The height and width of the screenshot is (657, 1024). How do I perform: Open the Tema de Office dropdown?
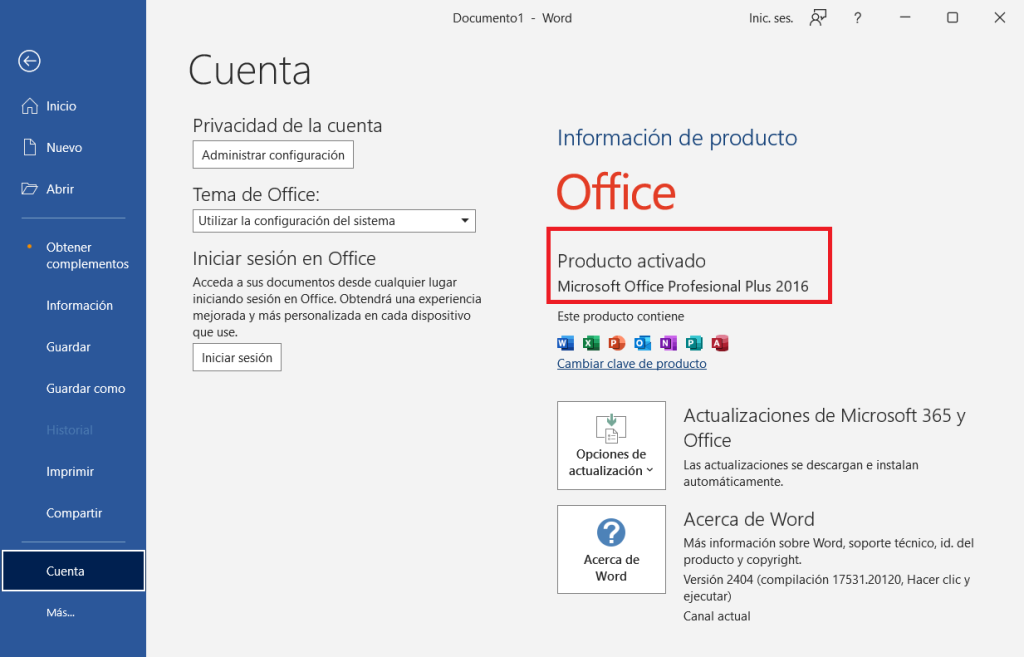coord(333,220)
